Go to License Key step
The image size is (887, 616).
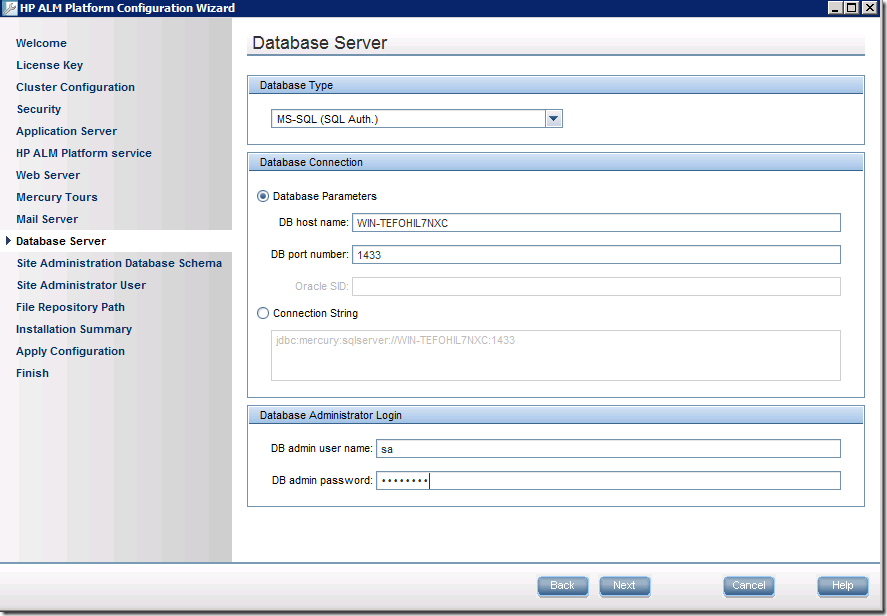50,65
